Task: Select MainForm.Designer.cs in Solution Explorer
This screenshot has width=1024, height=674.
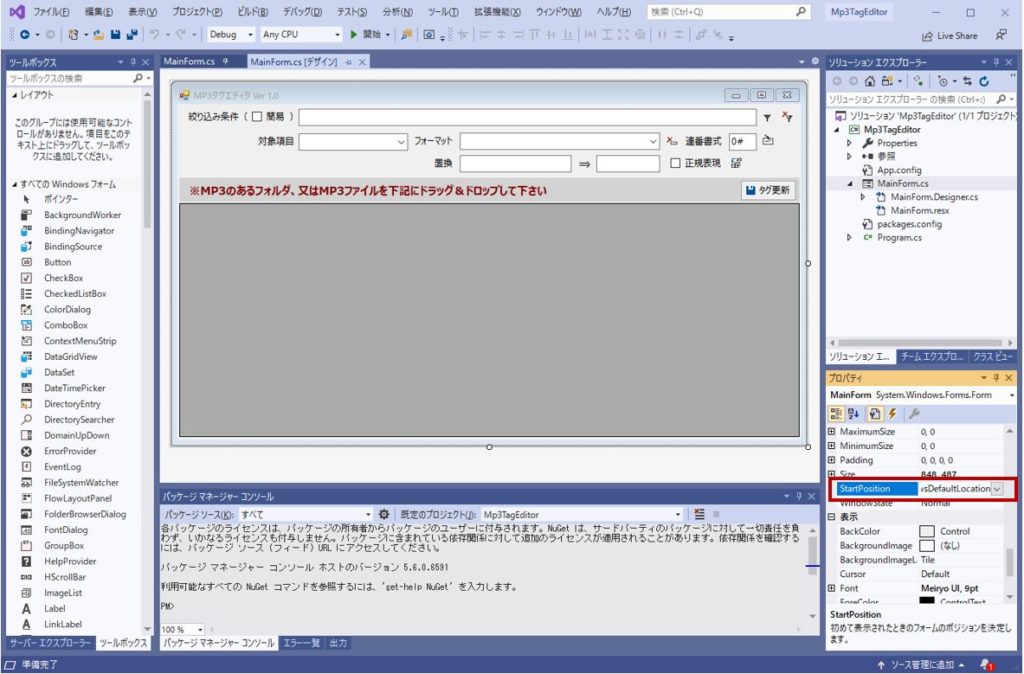Action: point(934,197)
